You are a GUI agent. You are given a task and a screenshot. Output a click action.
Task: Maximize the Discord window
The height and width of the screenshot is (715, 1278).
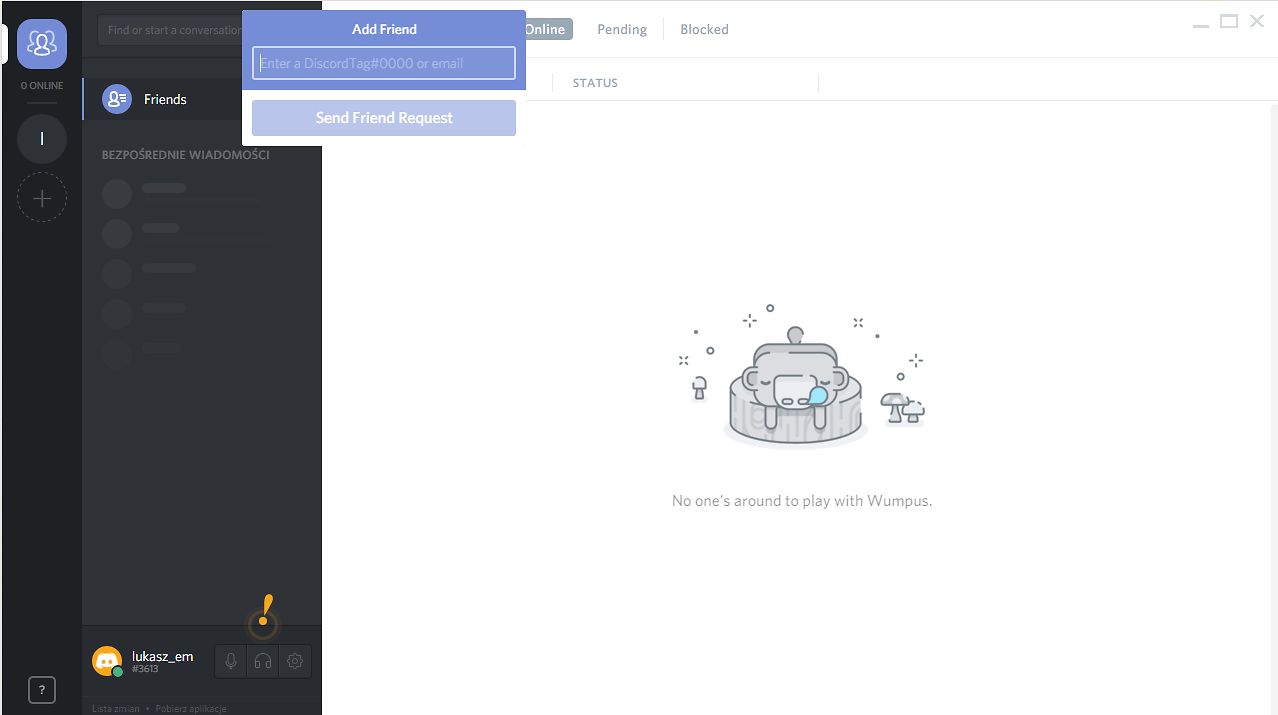tap(1229, 21)
